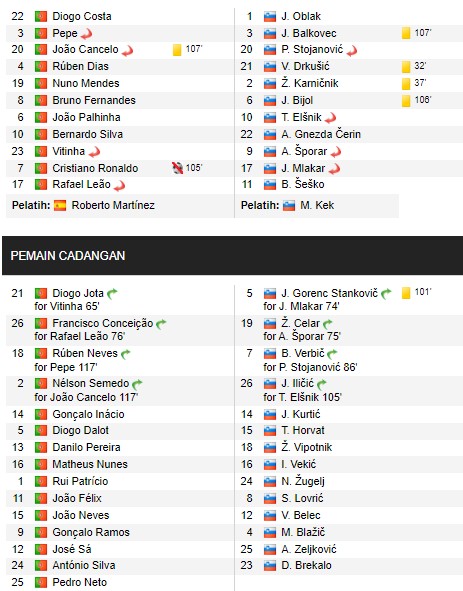
Task: Open player B. Šeško
Action: (303, 184)
